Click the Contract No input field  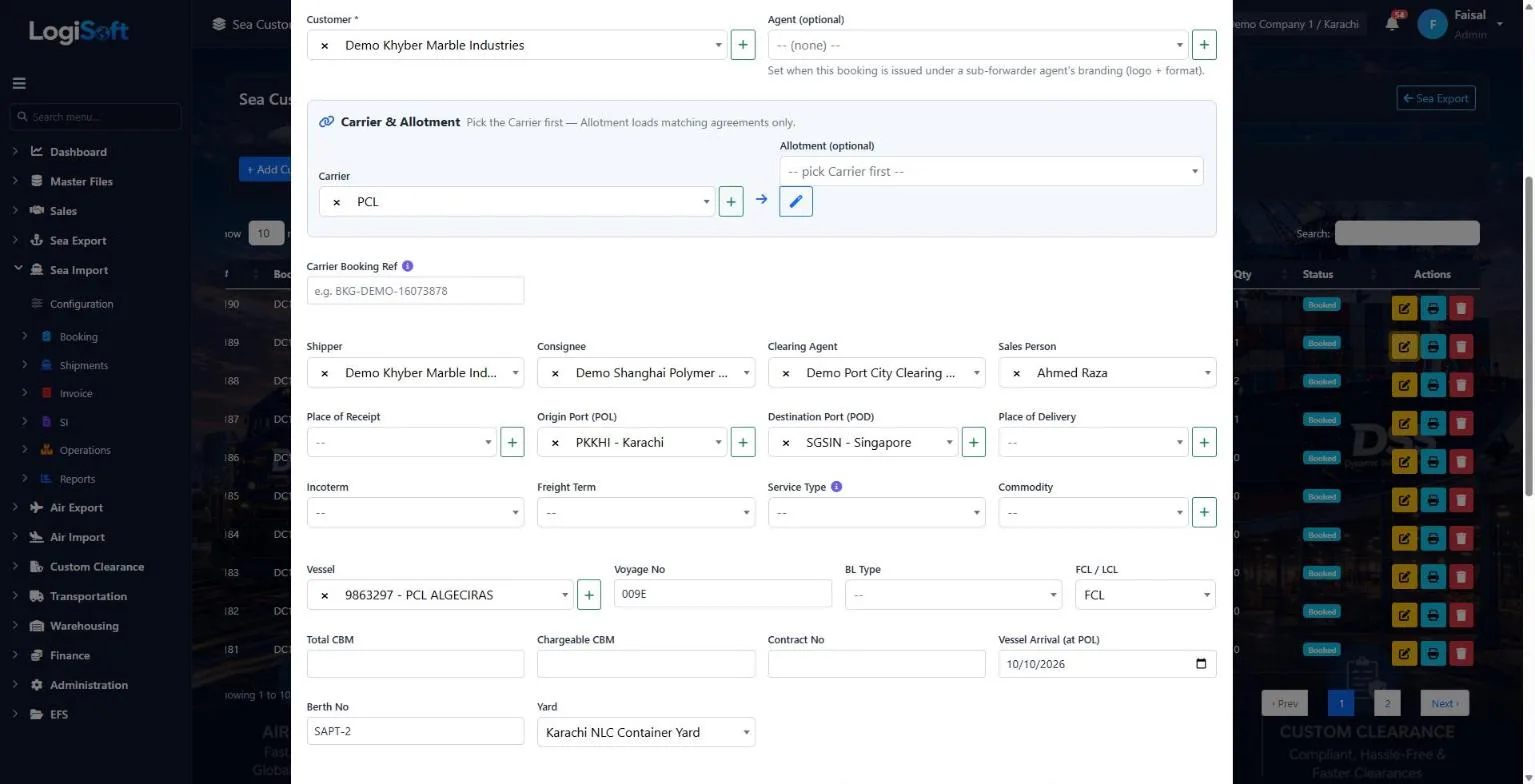click(876, 664)
